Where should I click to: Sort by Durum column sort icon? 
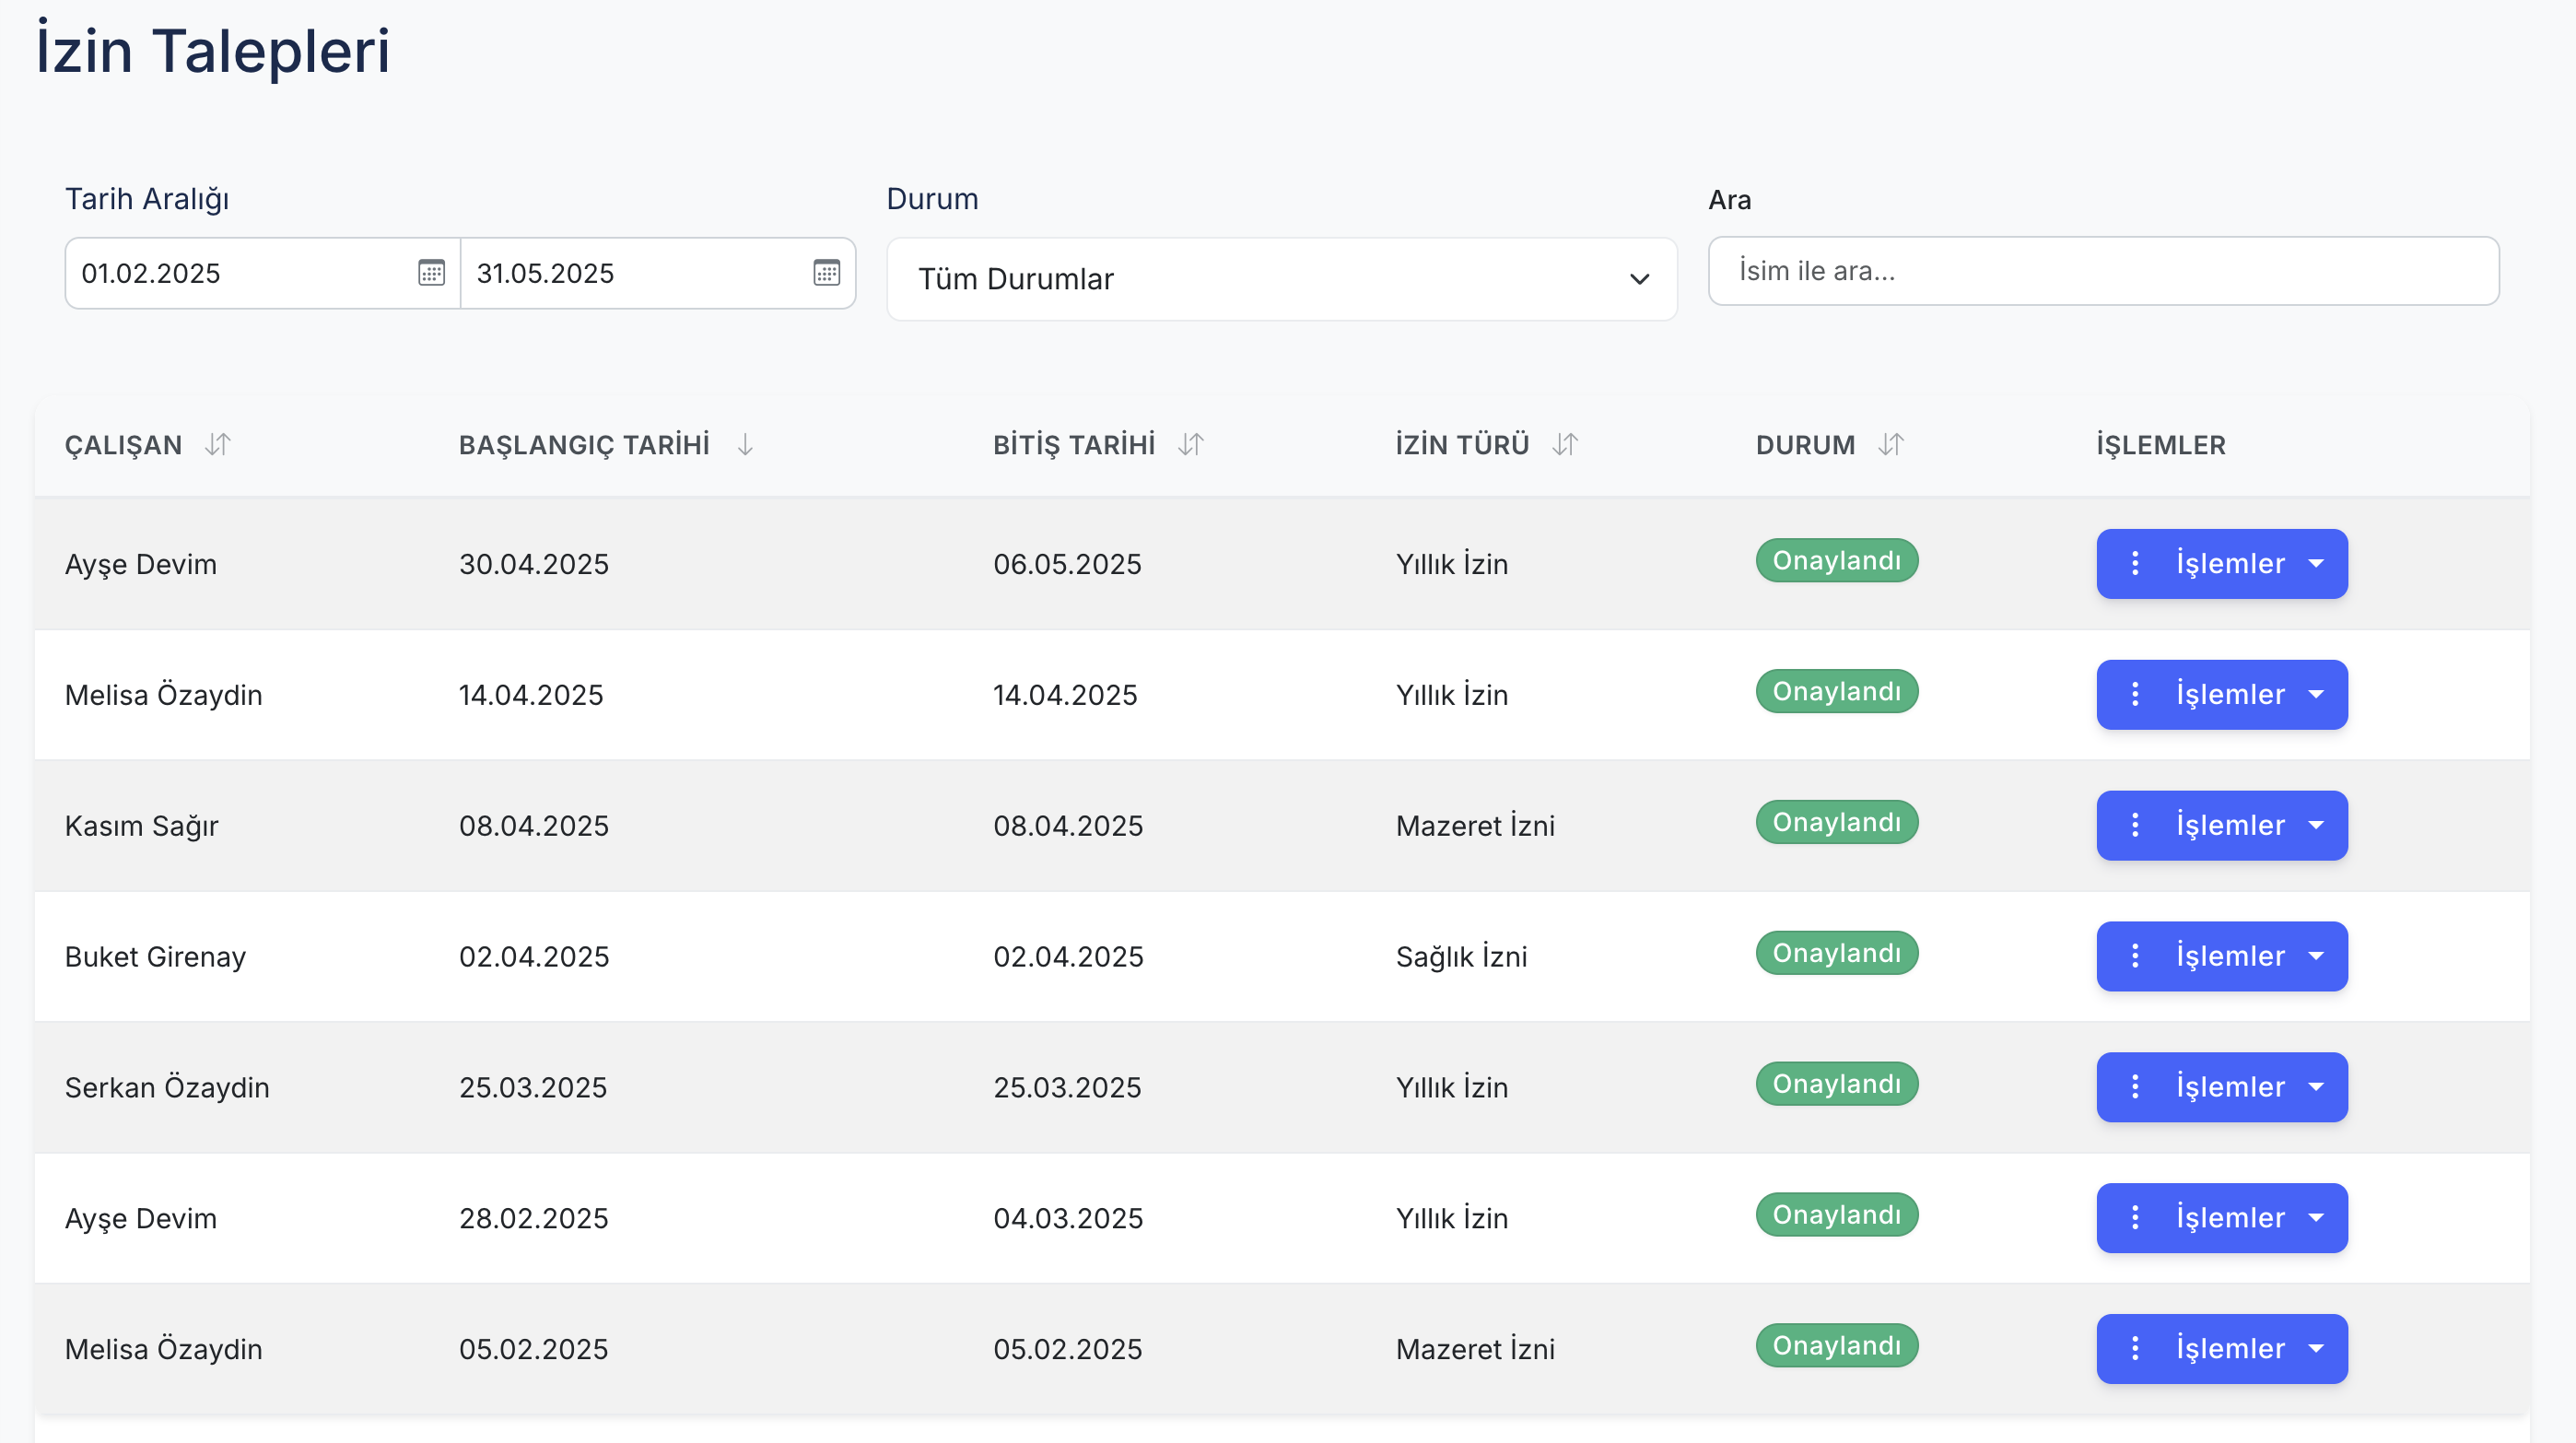[x=1890, y=444]
